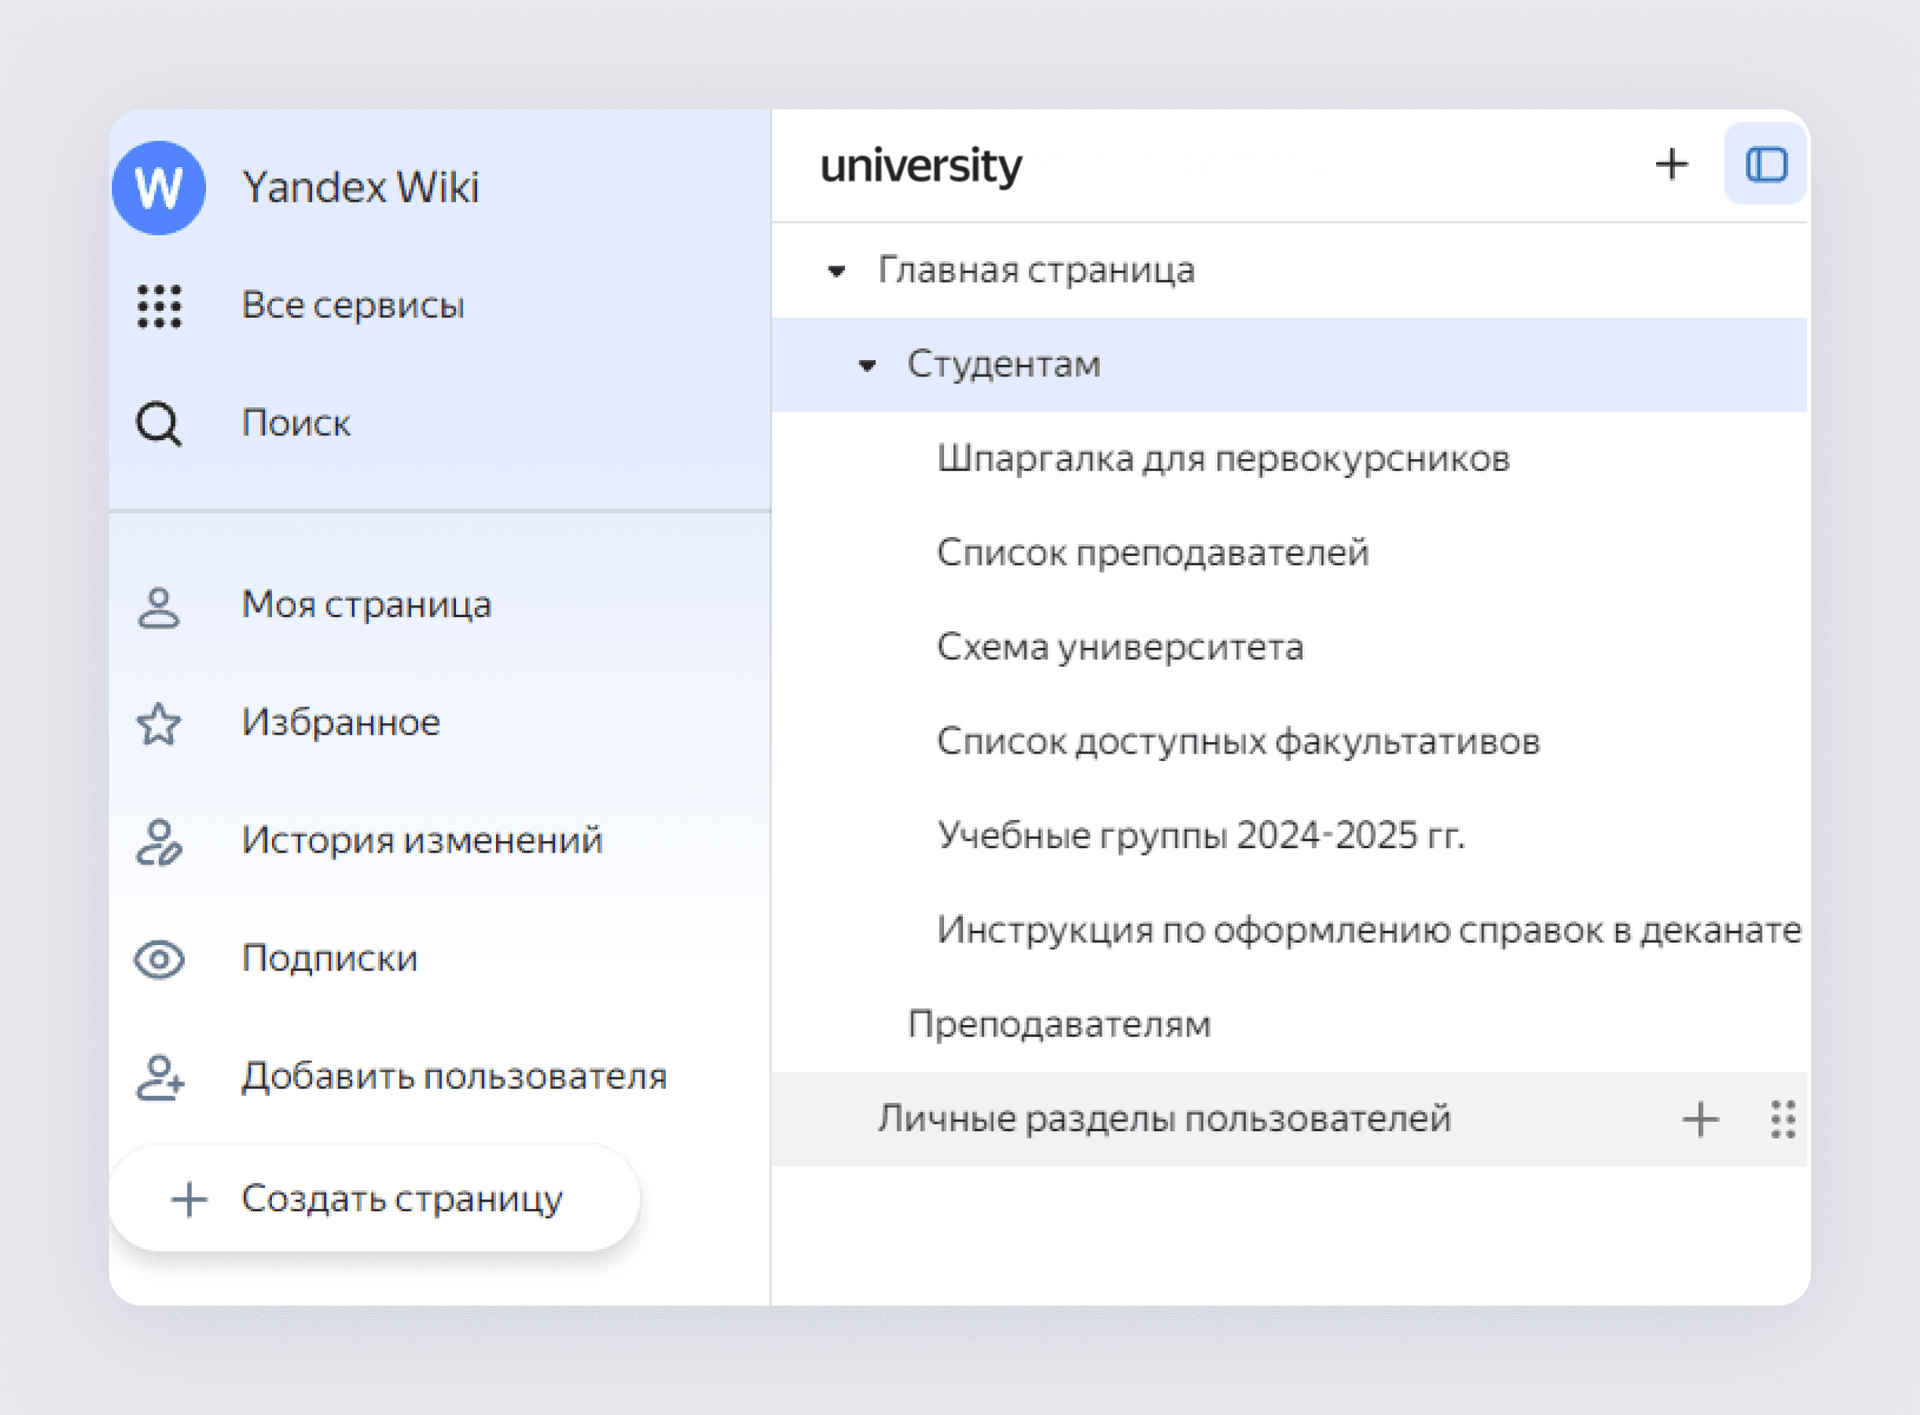1920x1415 pixels.
Task: Click the subscriptions eye icon
Action: coord(159,959)
